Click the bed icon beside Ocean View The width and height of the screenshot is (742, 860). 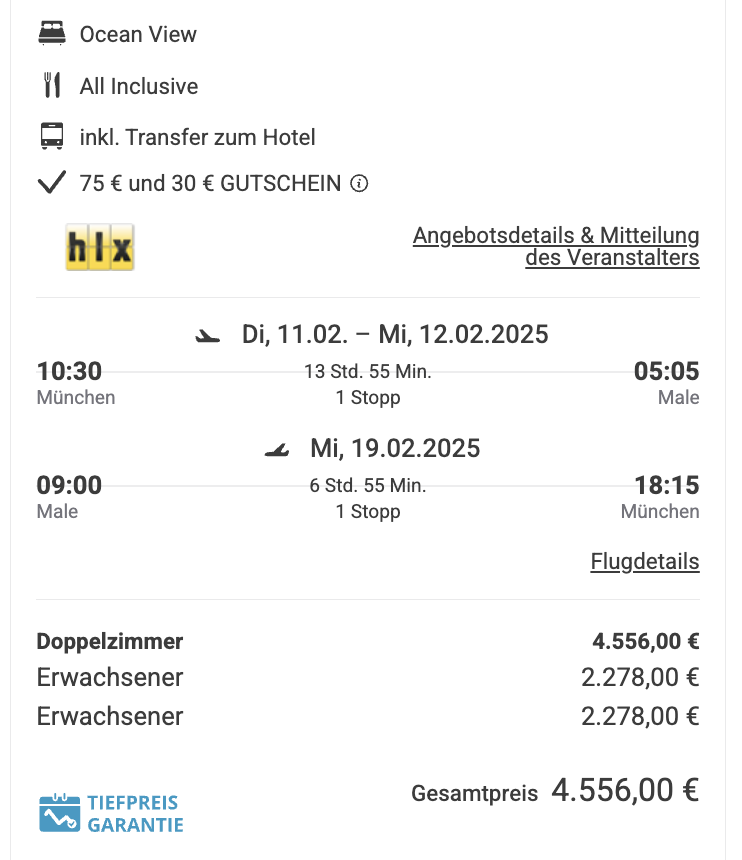[x=52, y=33]
